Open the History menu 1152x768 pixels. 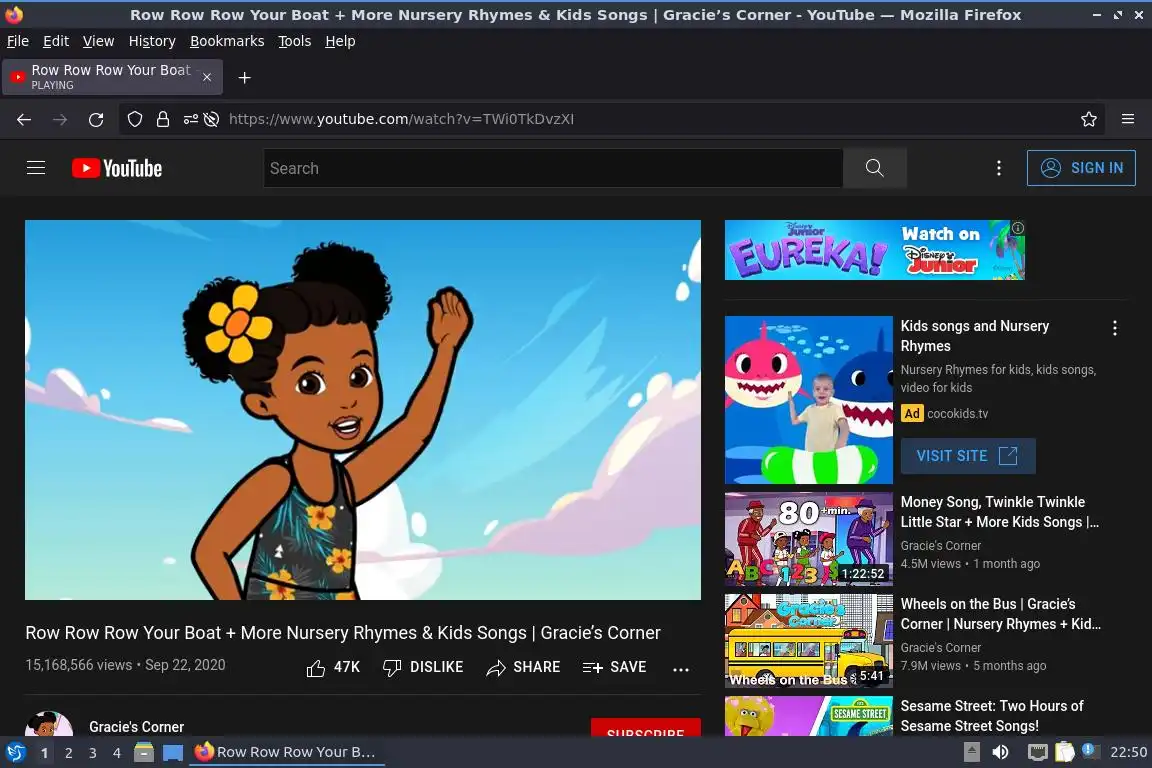pos(152,41)
